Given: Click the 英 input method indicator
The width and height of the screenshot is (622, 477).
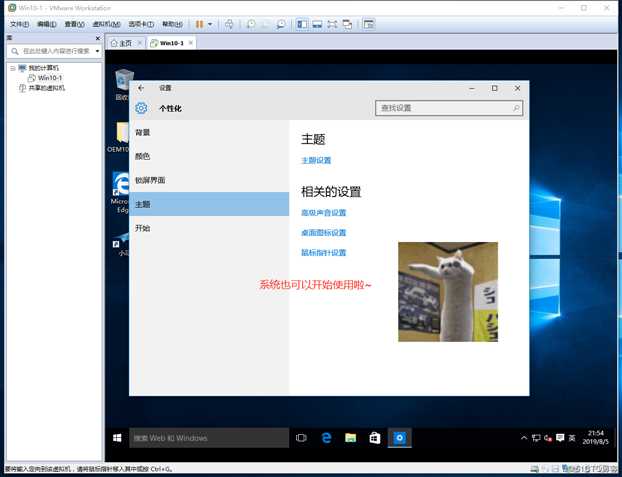Looking at the screenshot, I should [x=572, y=438].
